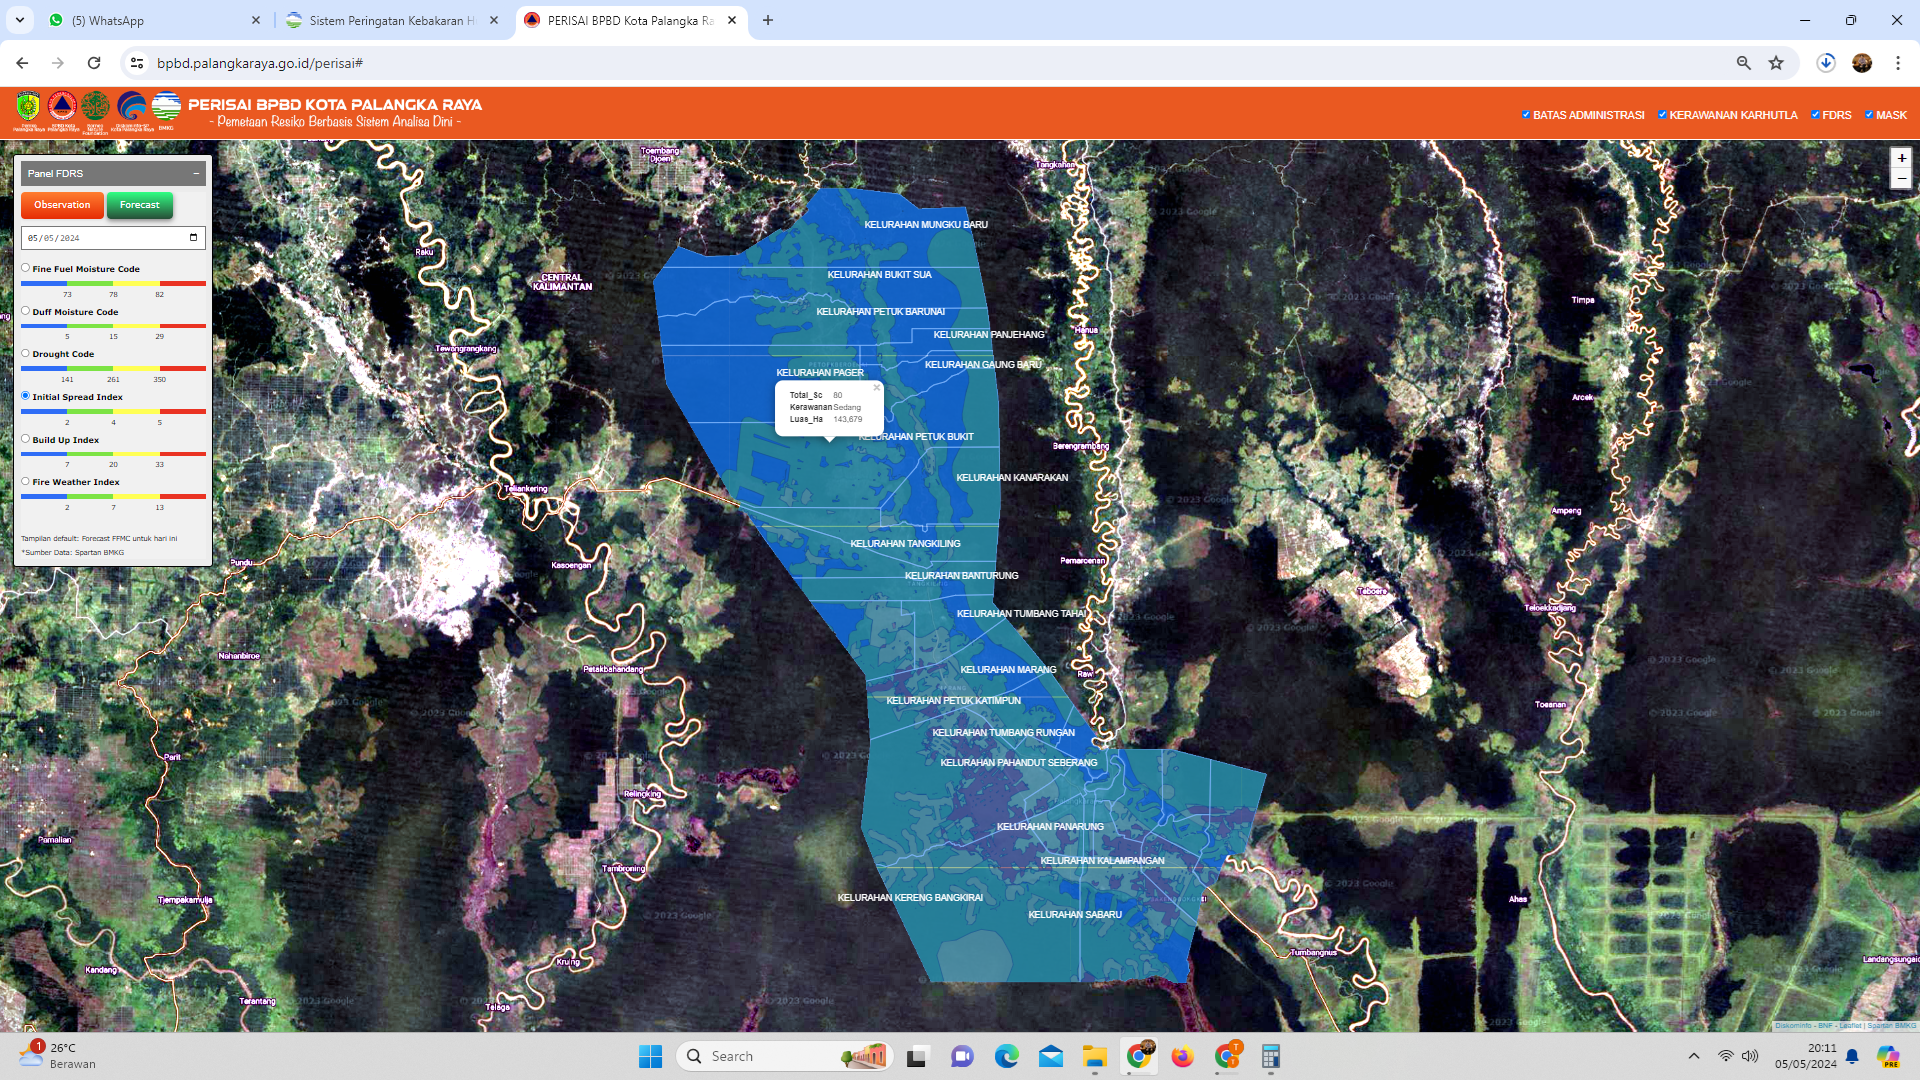Open the date picker calendar icon
Image resolution: width=1920 pixels, height=1080 pixels.
pos(193,238)
